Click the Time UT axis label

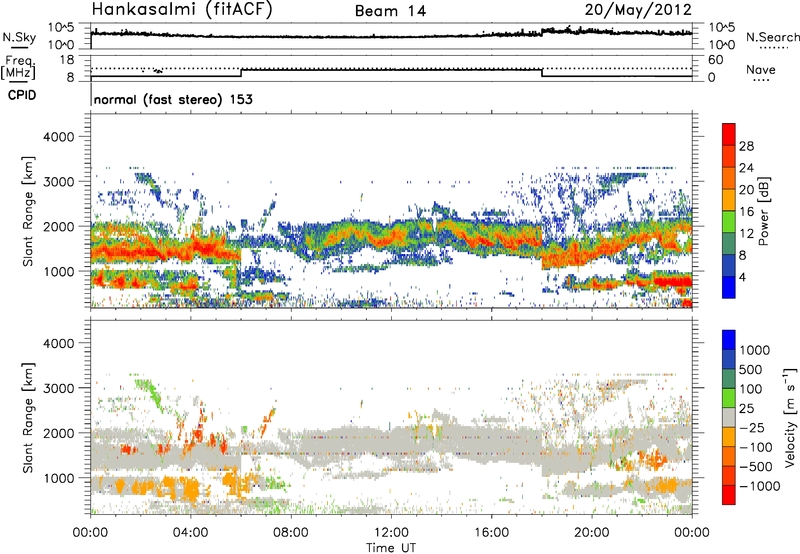tap(391, 547)
